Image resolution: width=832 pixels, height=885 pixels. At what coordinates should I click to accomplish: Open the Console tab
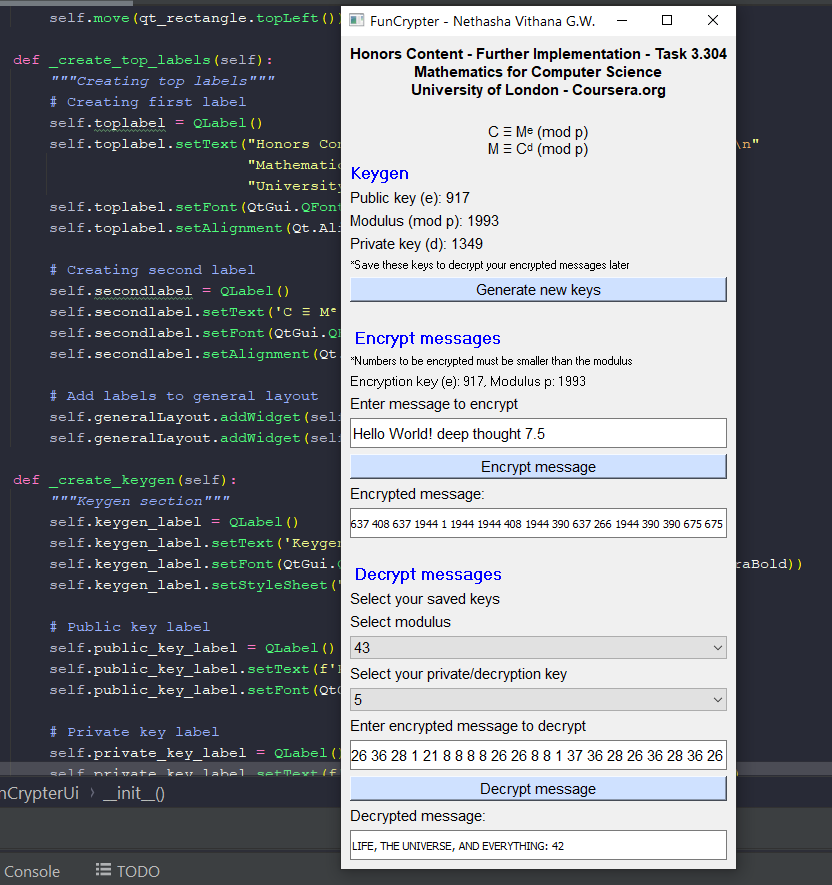(x=30, y=871)
